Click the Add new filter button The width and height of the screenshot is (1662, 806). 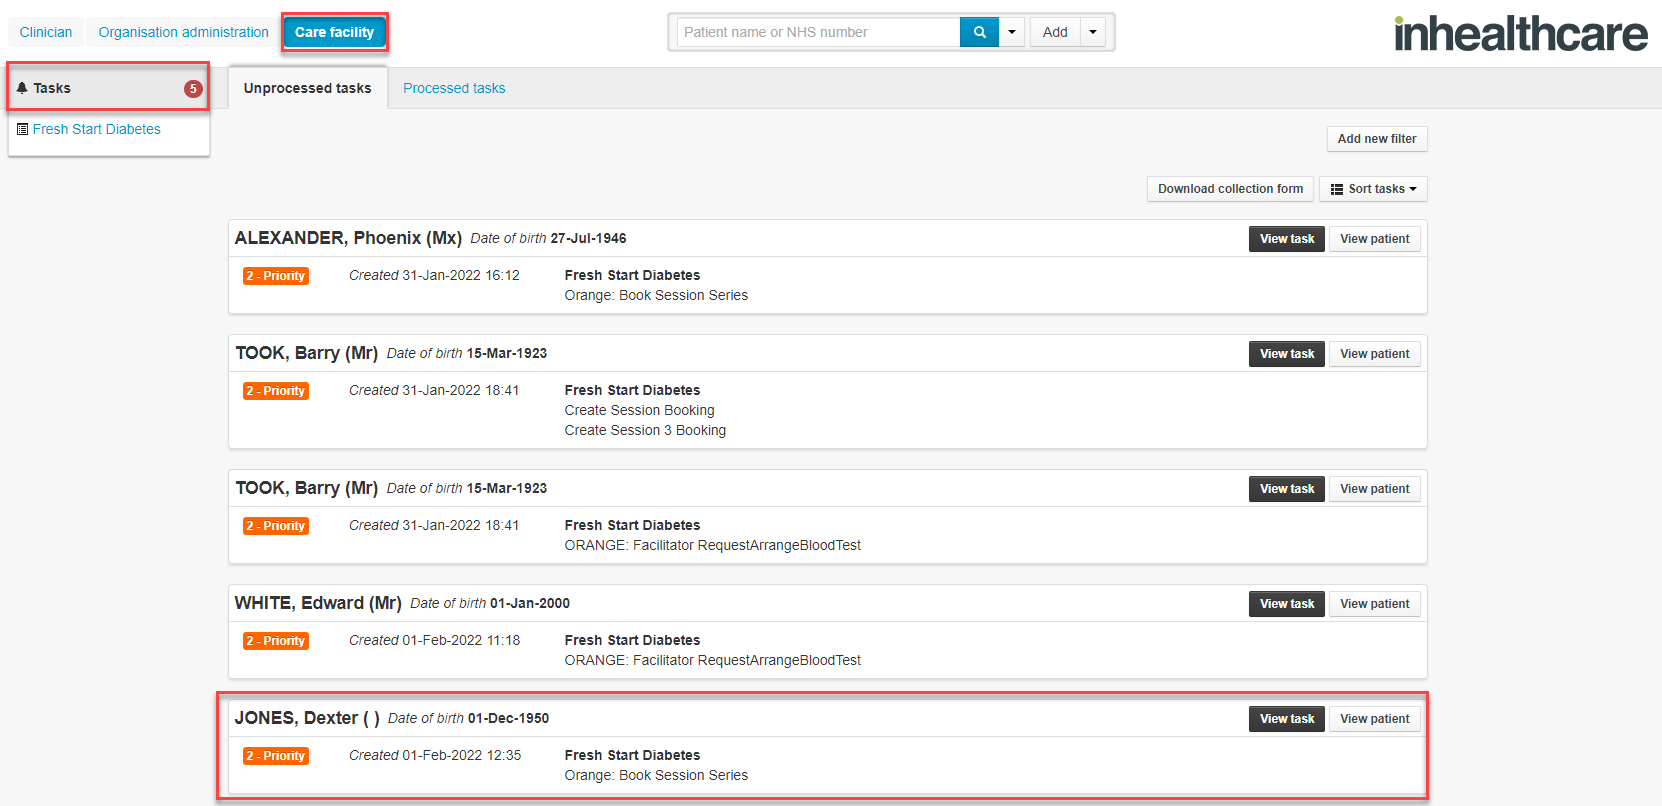click(x=1377, y=139)
